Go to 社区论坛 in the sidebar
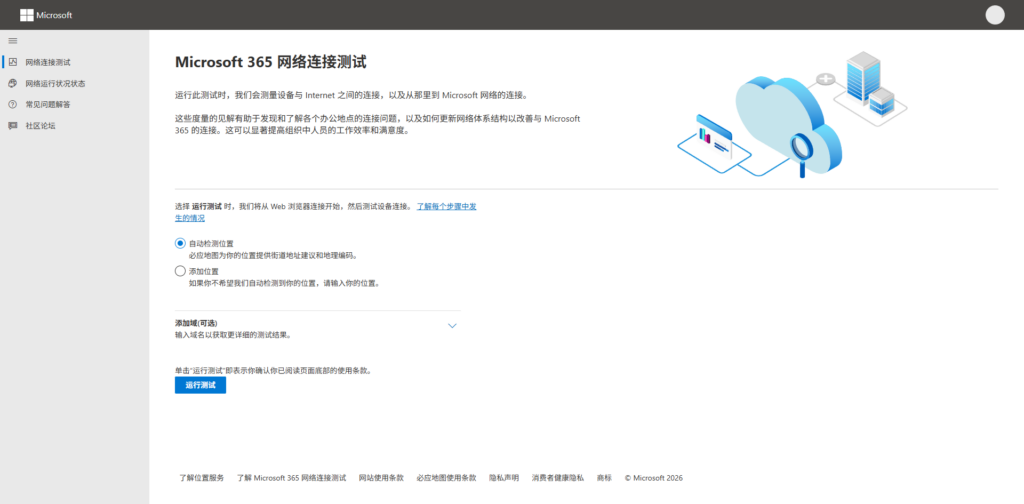This screenshot has width=1024, height=504. pos(41,125)
